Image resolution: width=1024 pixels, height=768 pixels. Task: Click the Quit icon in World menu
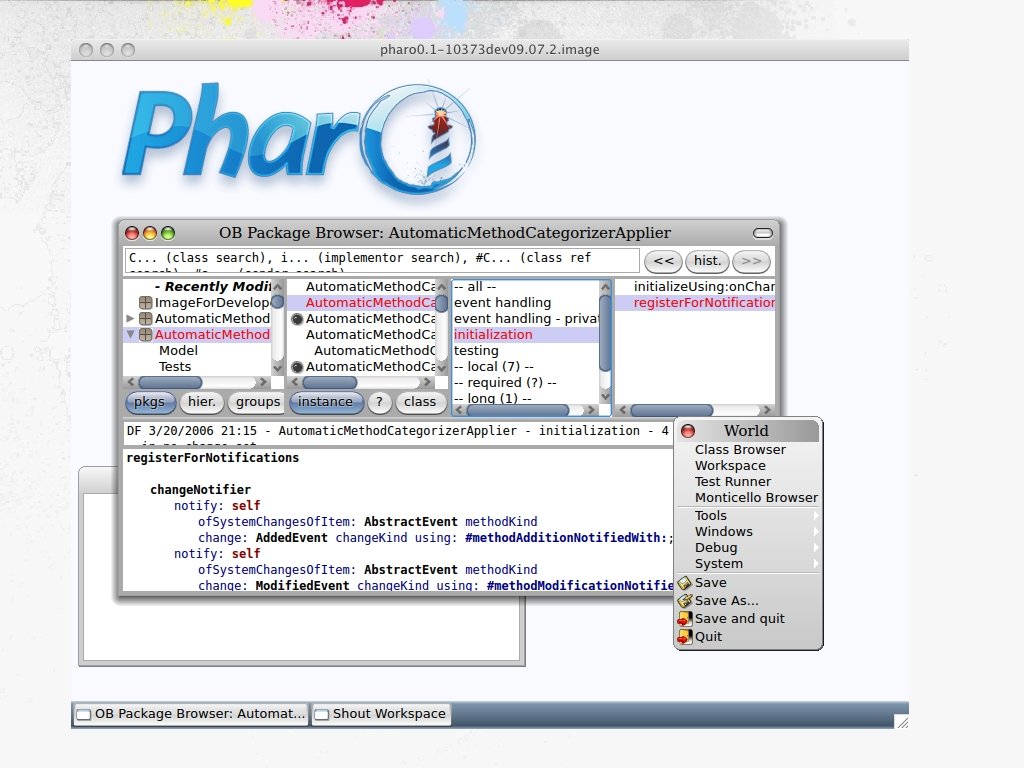684,637
